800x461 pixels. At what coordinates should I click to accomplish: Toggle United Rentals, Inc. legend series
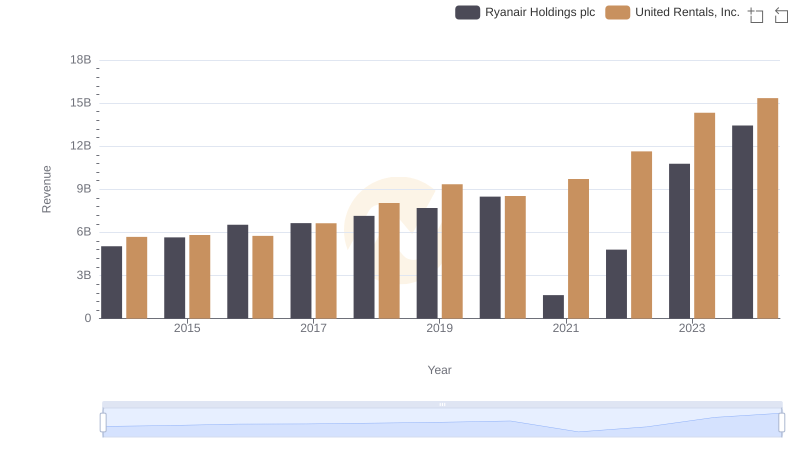tap(672, 12)
